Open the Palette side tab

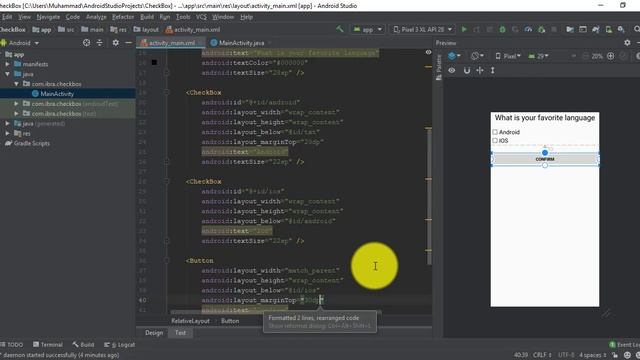[x=439, y=67]
